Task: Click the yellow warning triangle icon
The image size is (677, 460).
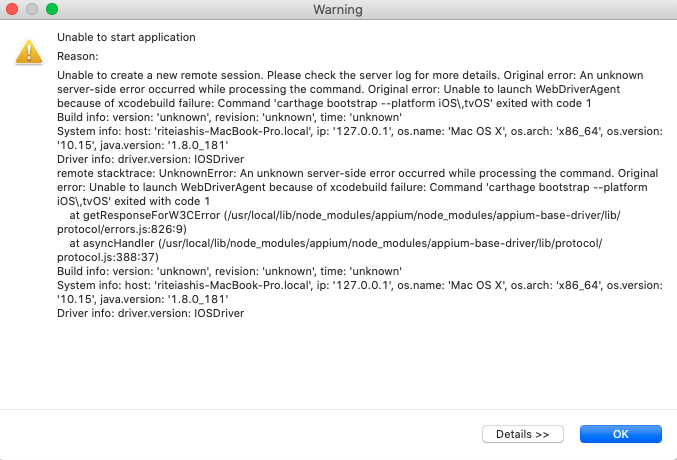Action: click(28, 51)
